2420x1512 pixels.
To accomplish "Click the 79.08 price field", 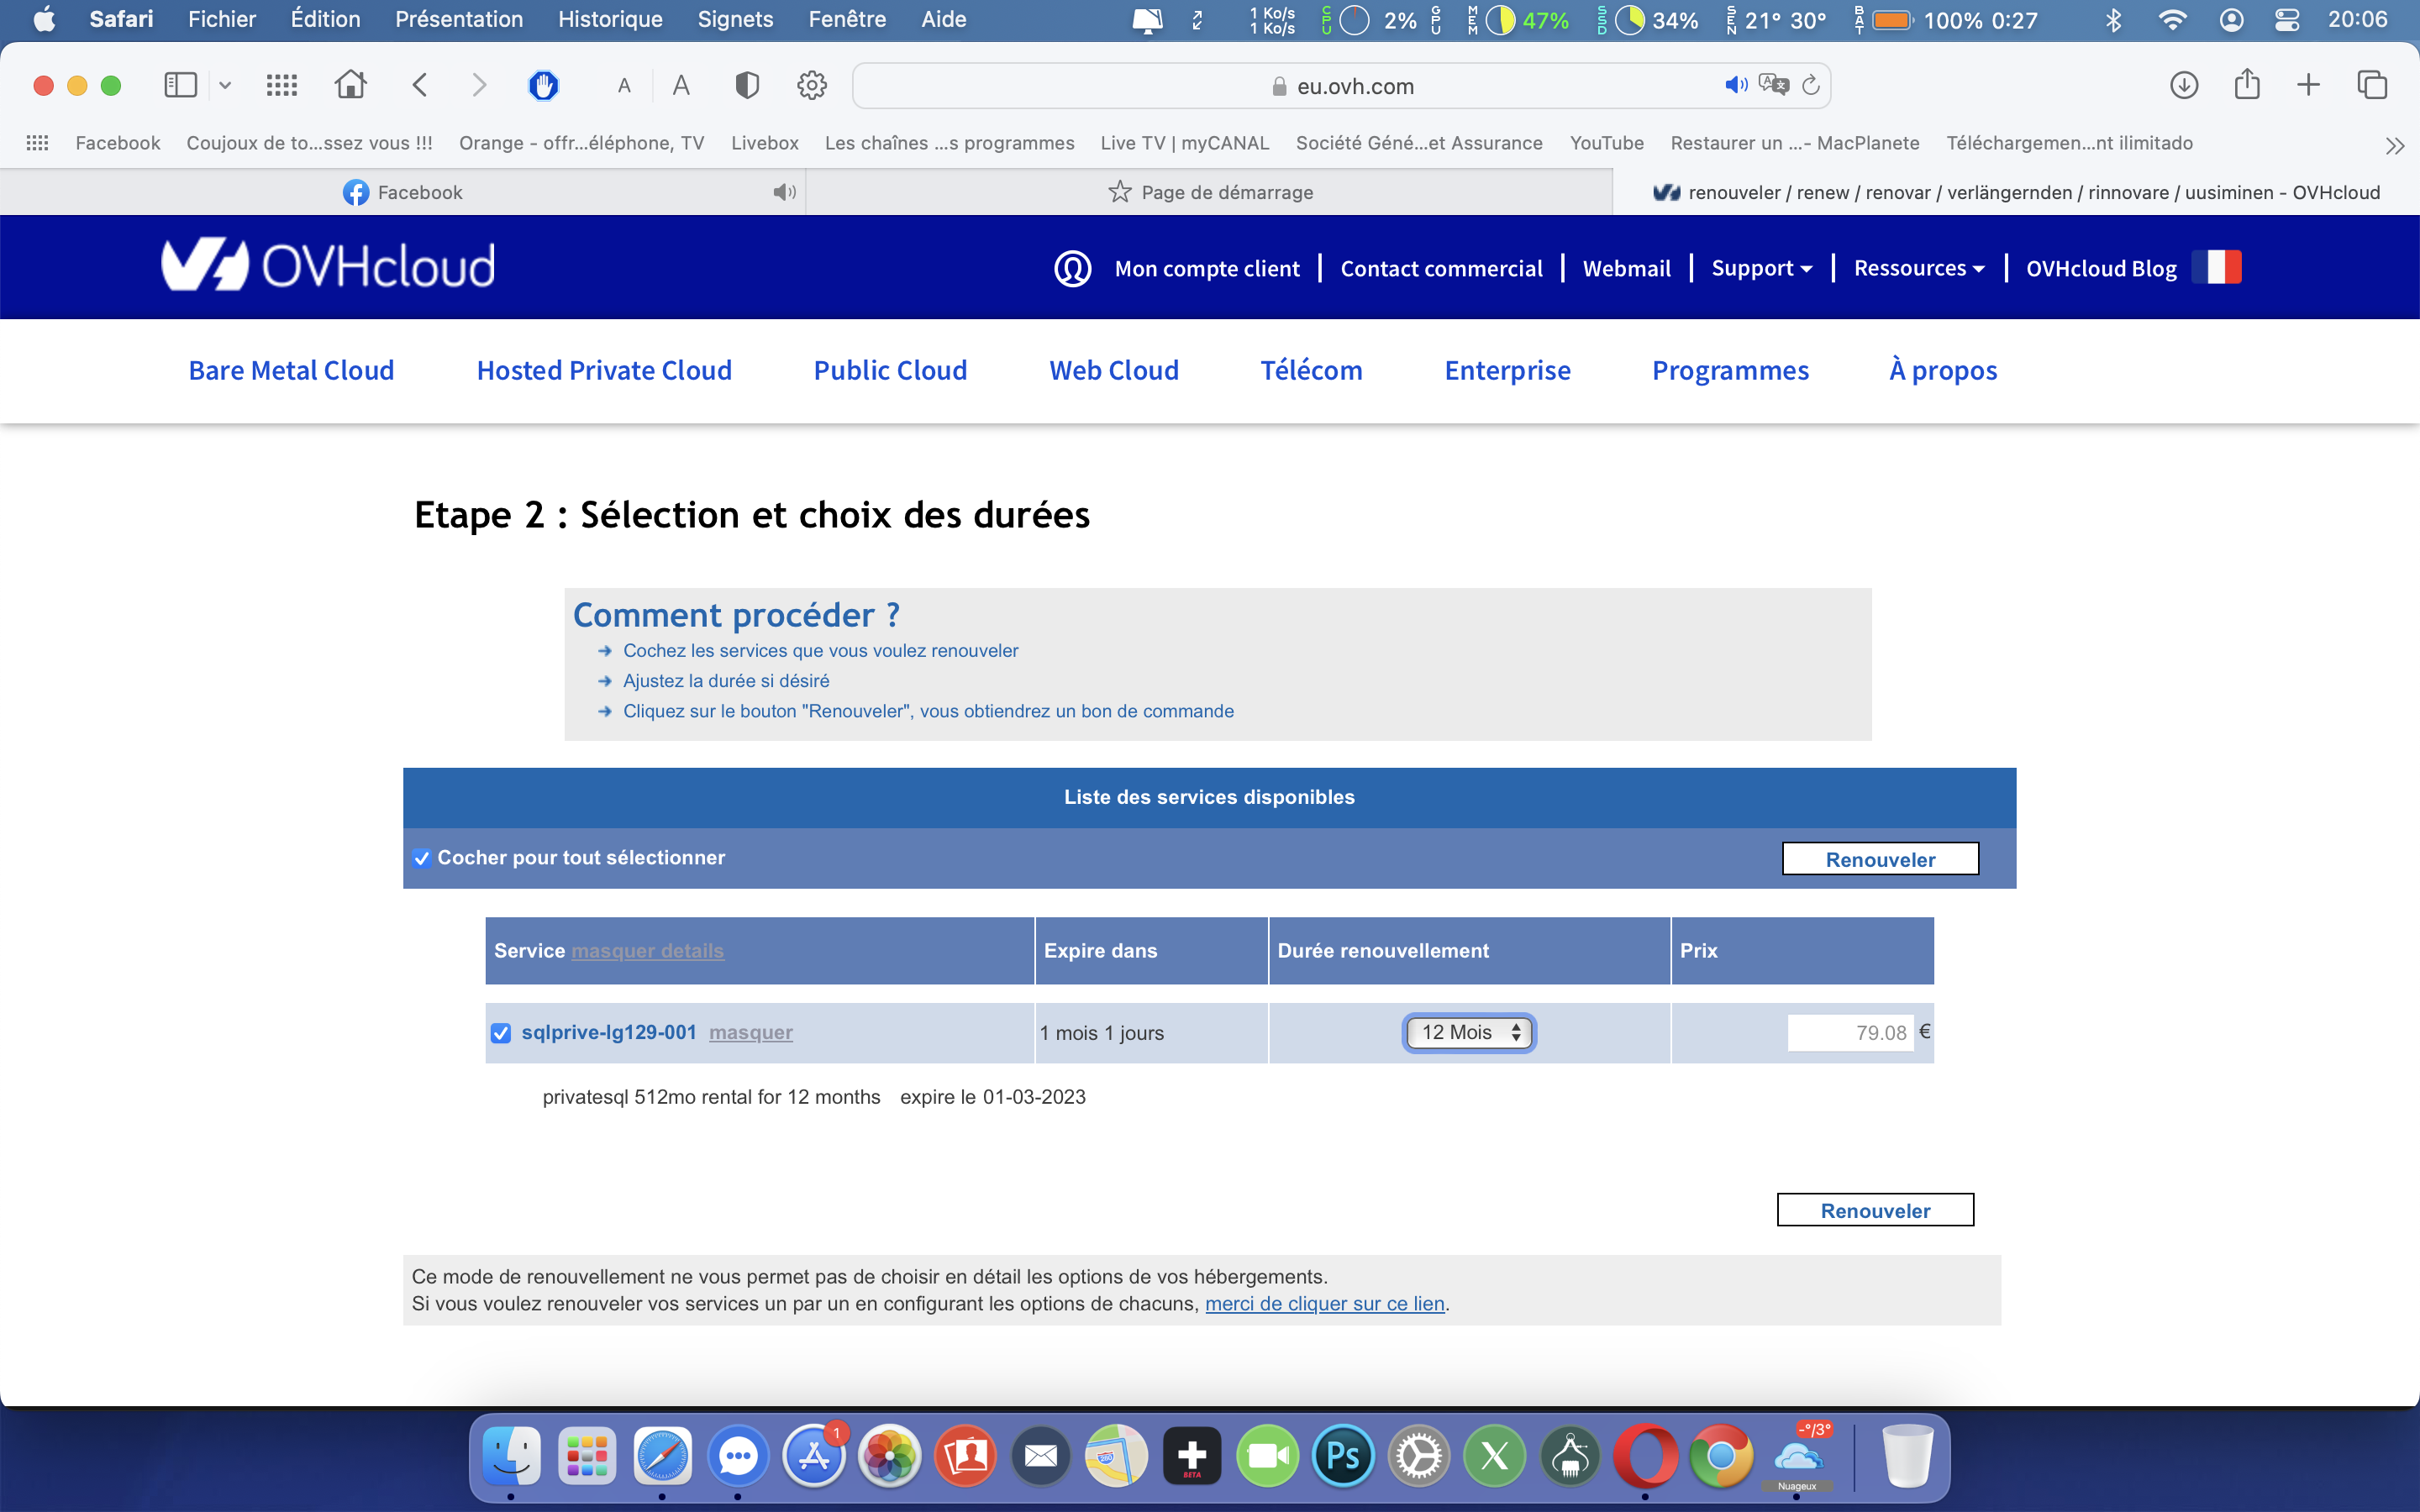I will pyautogui.click(x=1850, y=1032).
